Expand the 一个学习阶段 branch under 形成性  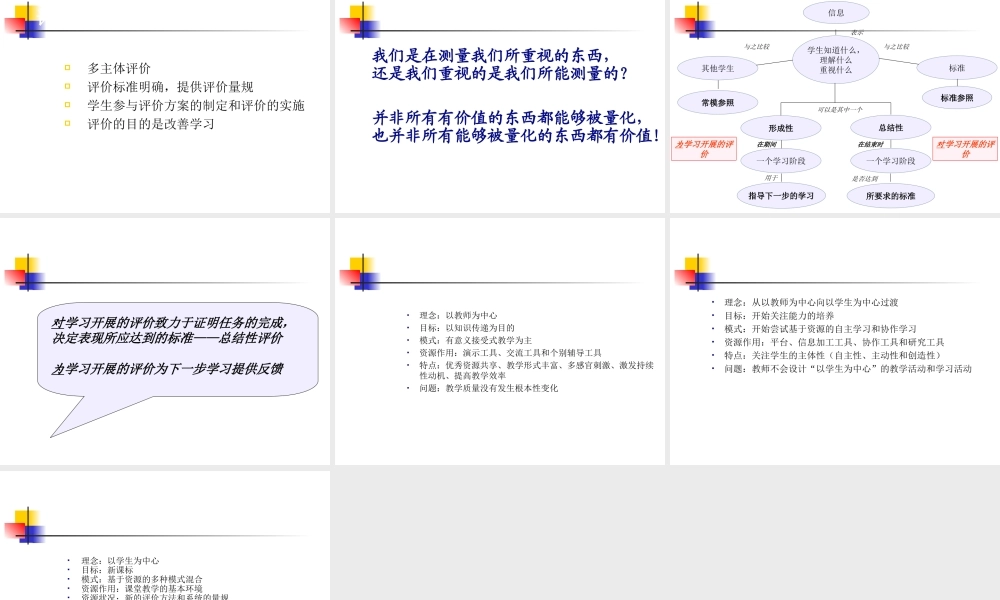pyautogui.click(x=781, y=160)
